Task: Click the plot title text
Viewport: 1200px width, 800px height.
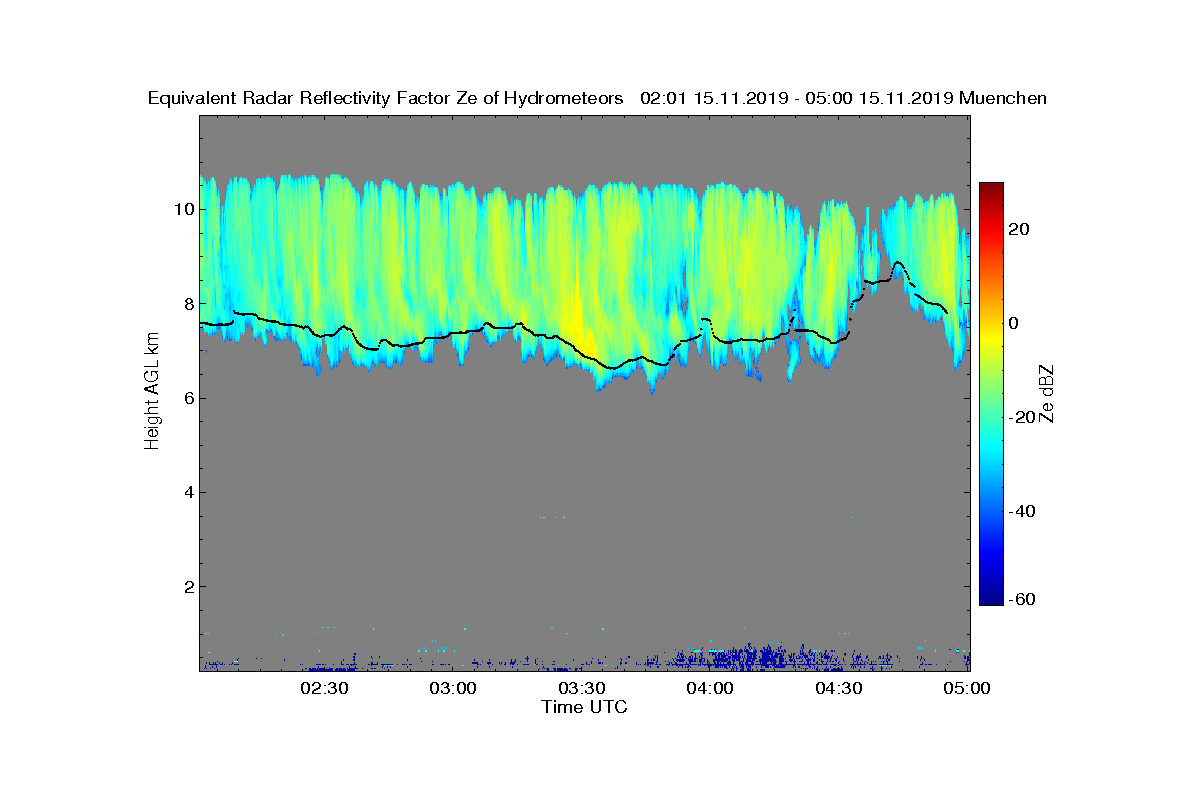Action: [x=597, y=98]
